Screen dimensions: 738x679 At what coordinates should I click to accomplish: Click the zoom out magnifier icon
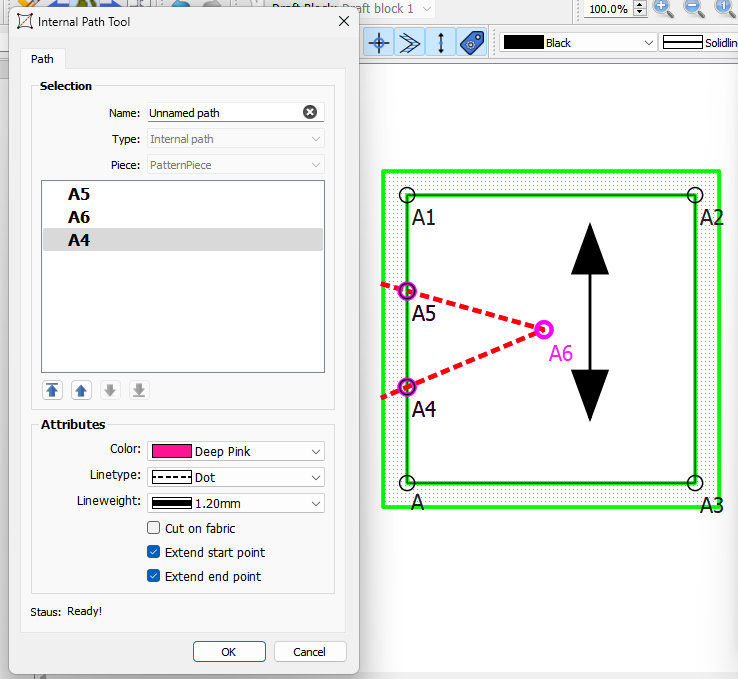click(692, 8)
